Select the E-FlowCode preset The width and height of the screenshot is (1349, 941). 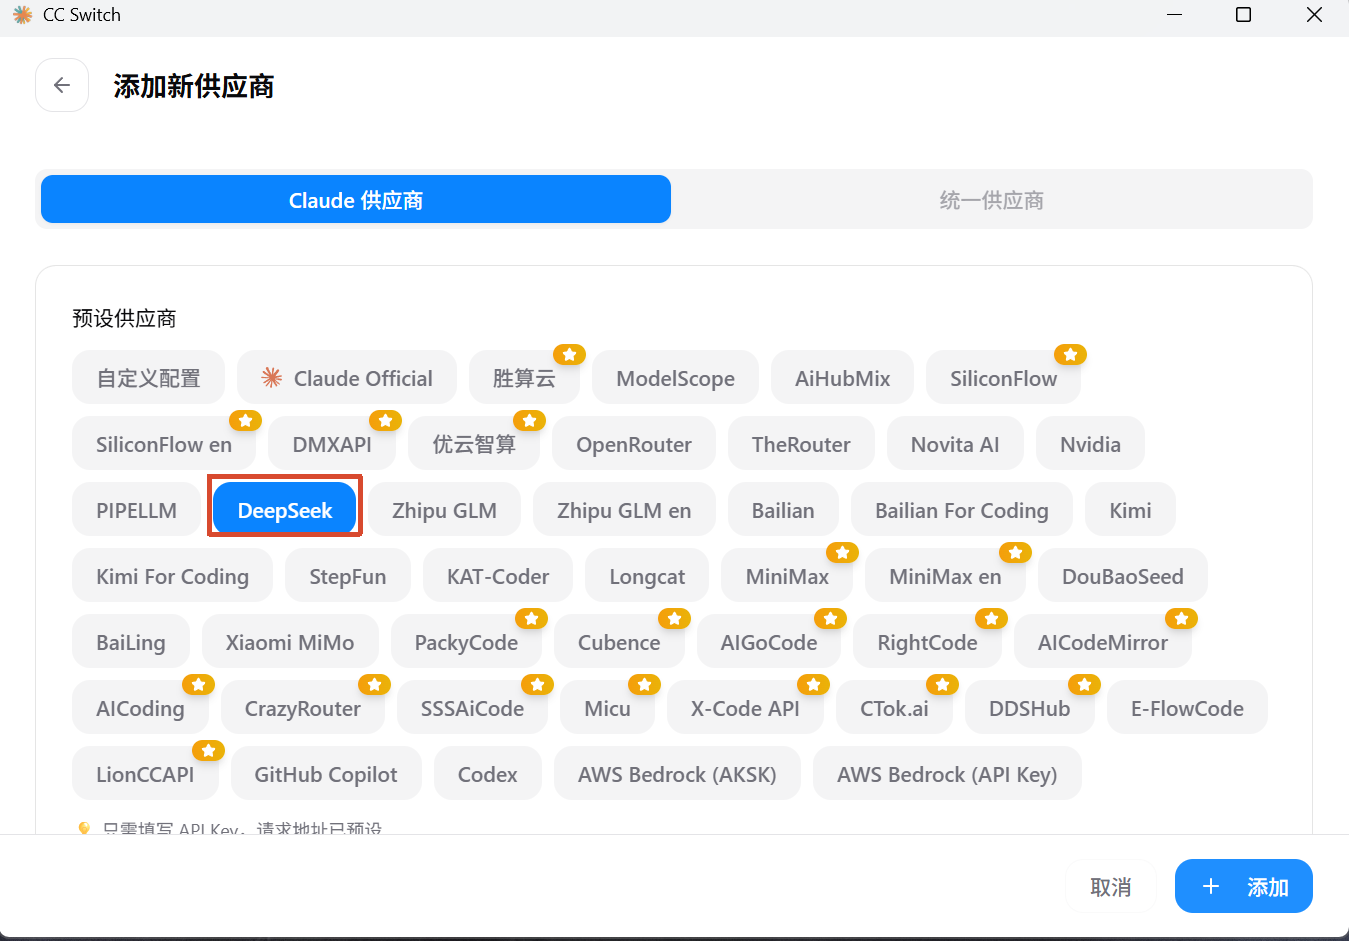coord(1187,708)
